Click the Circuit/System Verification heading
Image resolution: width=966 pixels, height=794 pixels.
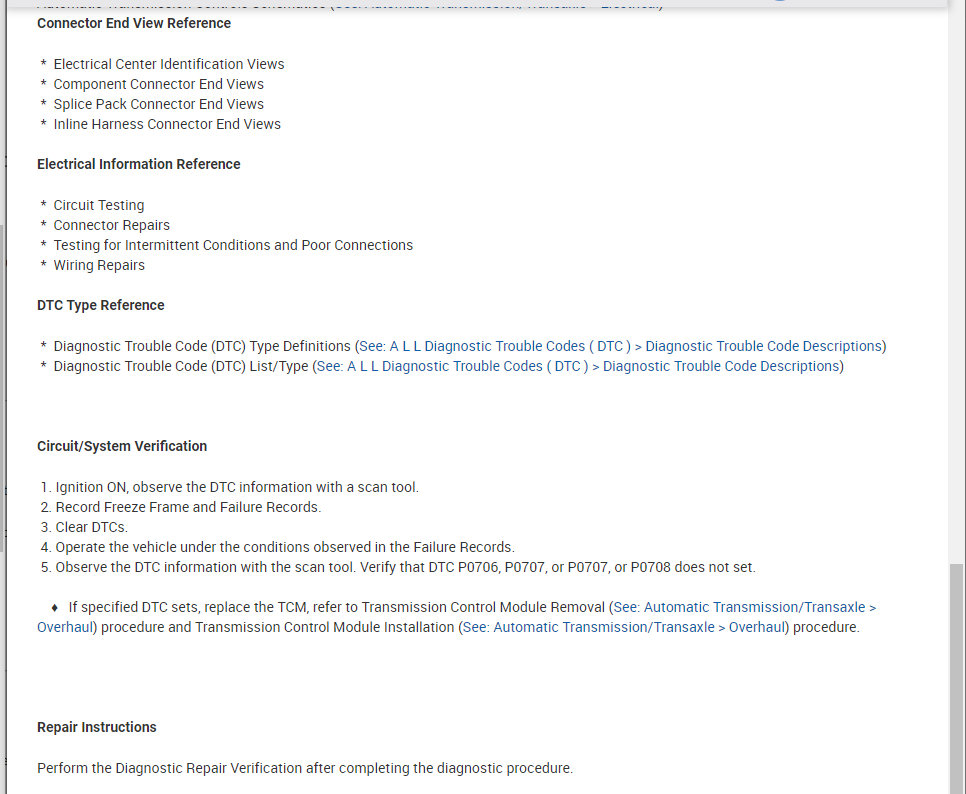[x=122, y=446]
